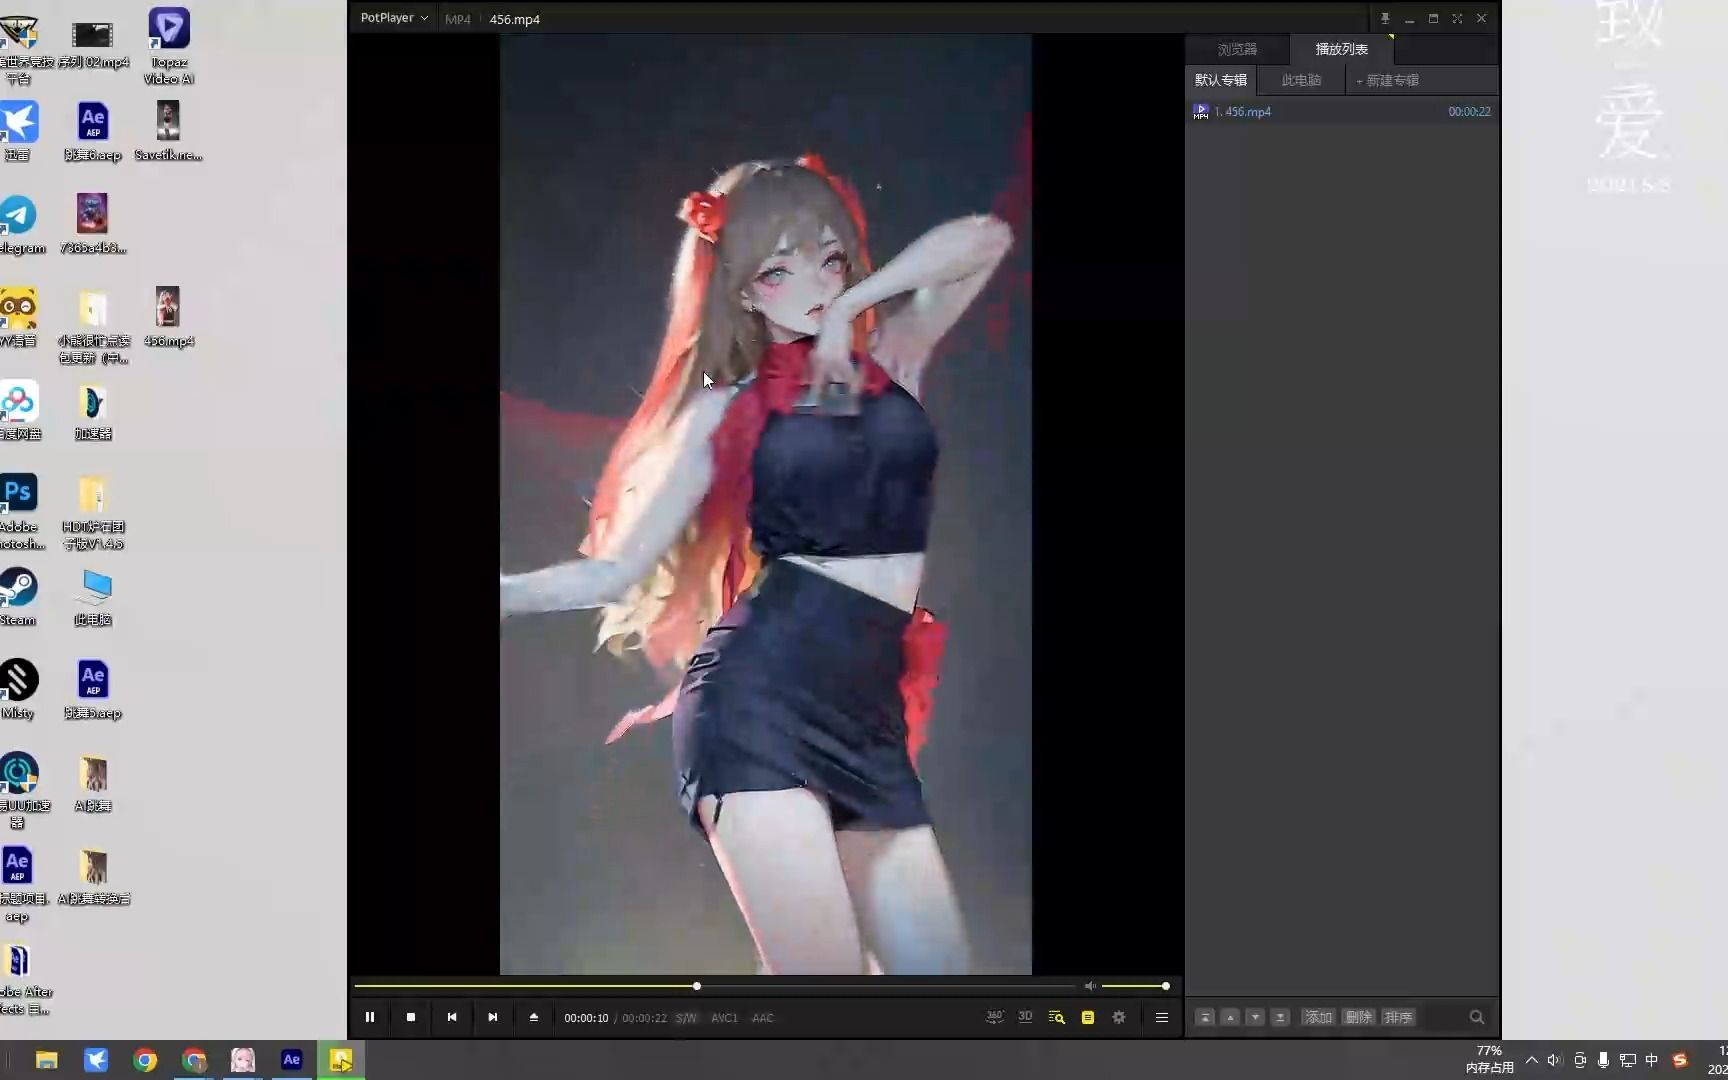1728x1080 pixels.
Task: Click the elapsed time 00:00:10
Action: (x=586, y=1018)
